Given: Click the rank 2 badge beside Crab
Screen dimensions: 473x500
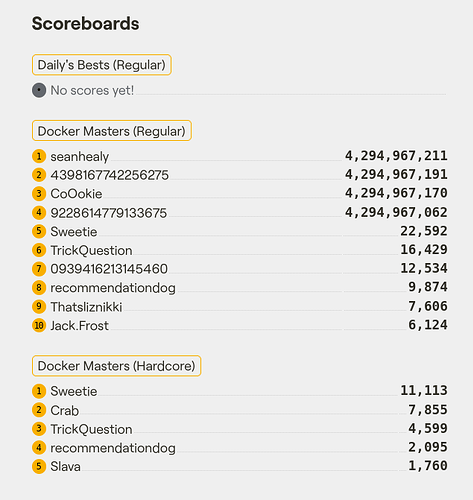Looking at the screenshot, I should pos(39,410).
